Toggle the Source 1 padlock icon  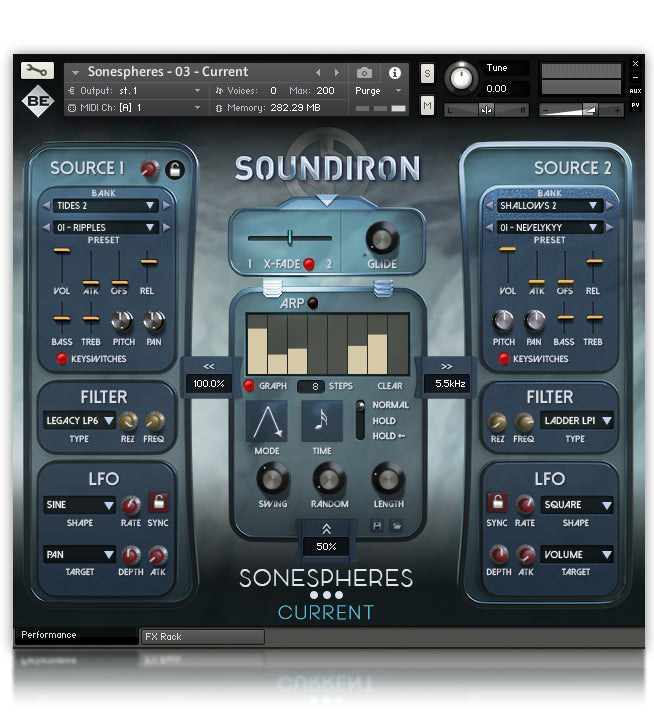(x=175, y=170)
